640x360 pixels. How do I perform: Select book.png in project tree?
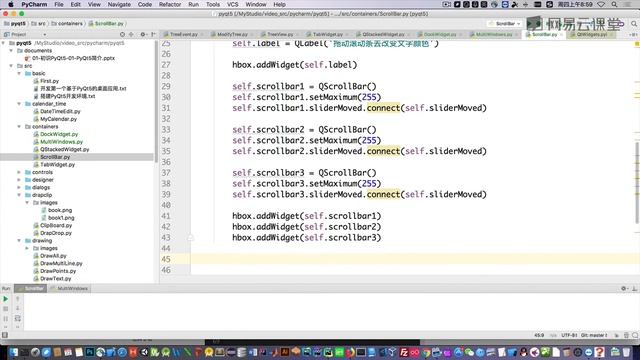pyautogui.click(x=60, y=210)
